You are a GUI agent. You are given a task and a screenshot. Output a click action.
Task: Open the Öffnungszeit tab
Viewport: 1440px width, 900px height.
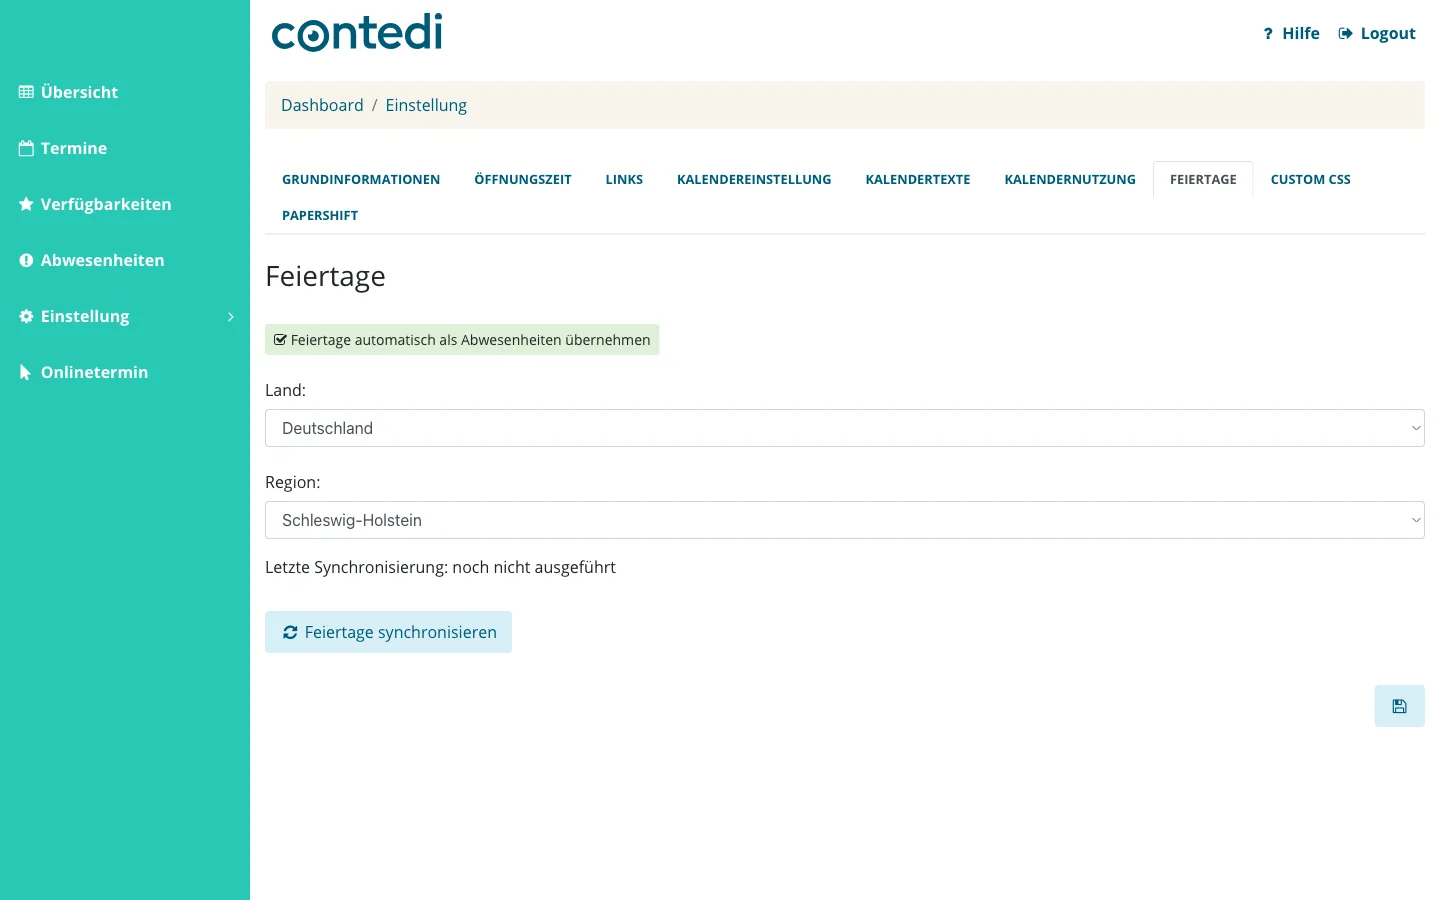point(523,180)
